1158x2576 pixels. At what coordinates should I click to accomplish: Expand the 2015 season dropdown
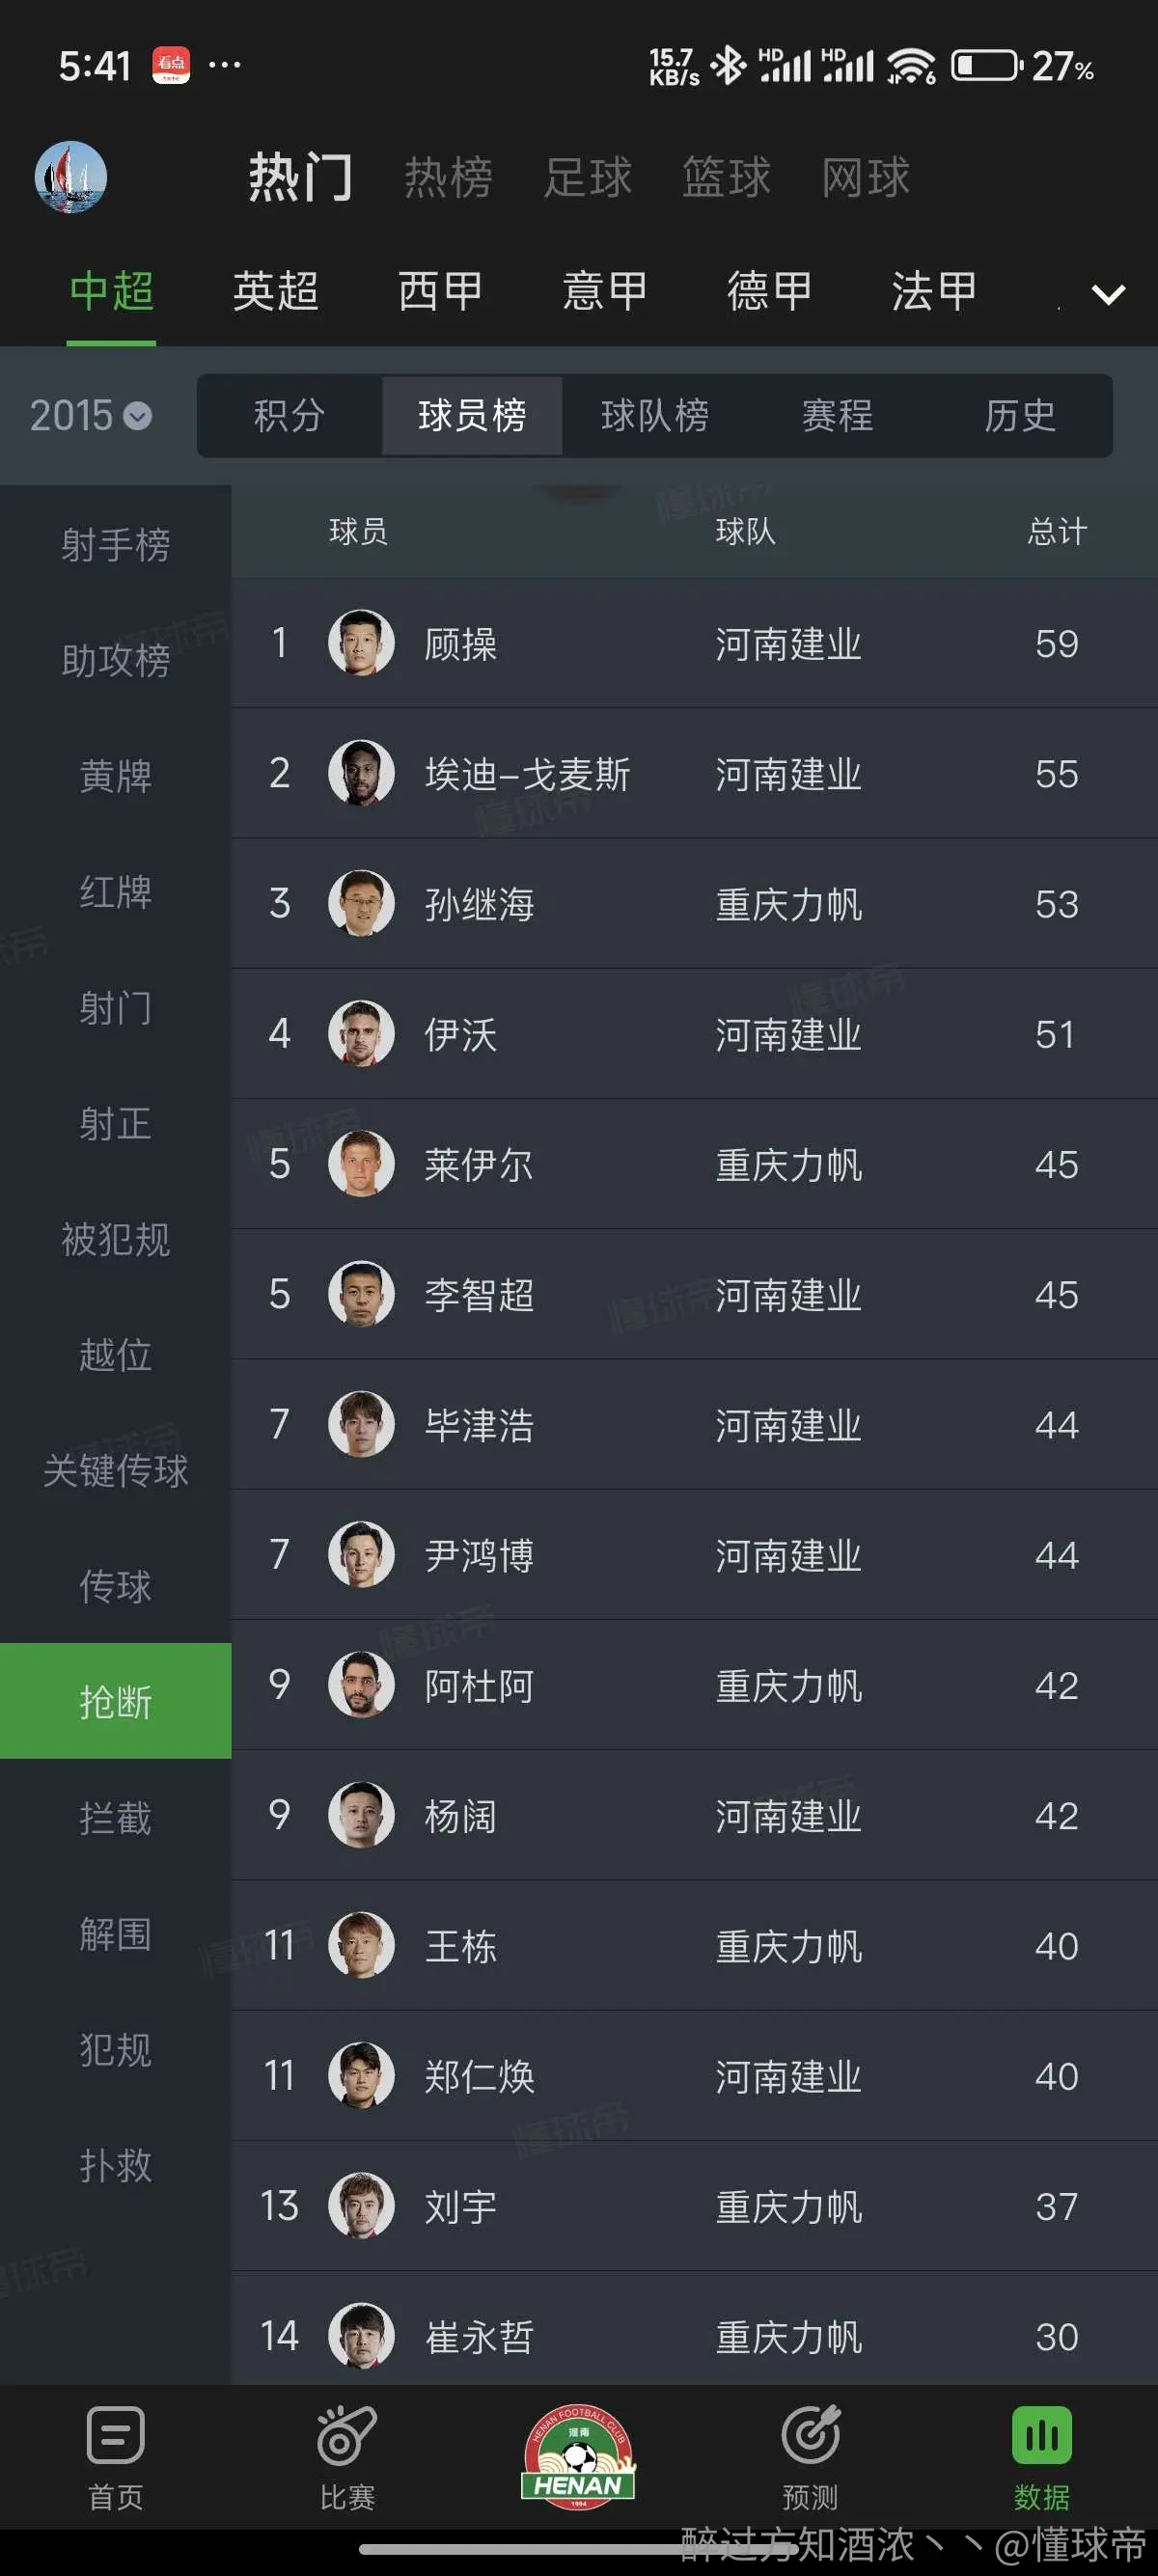click(91, 416)
